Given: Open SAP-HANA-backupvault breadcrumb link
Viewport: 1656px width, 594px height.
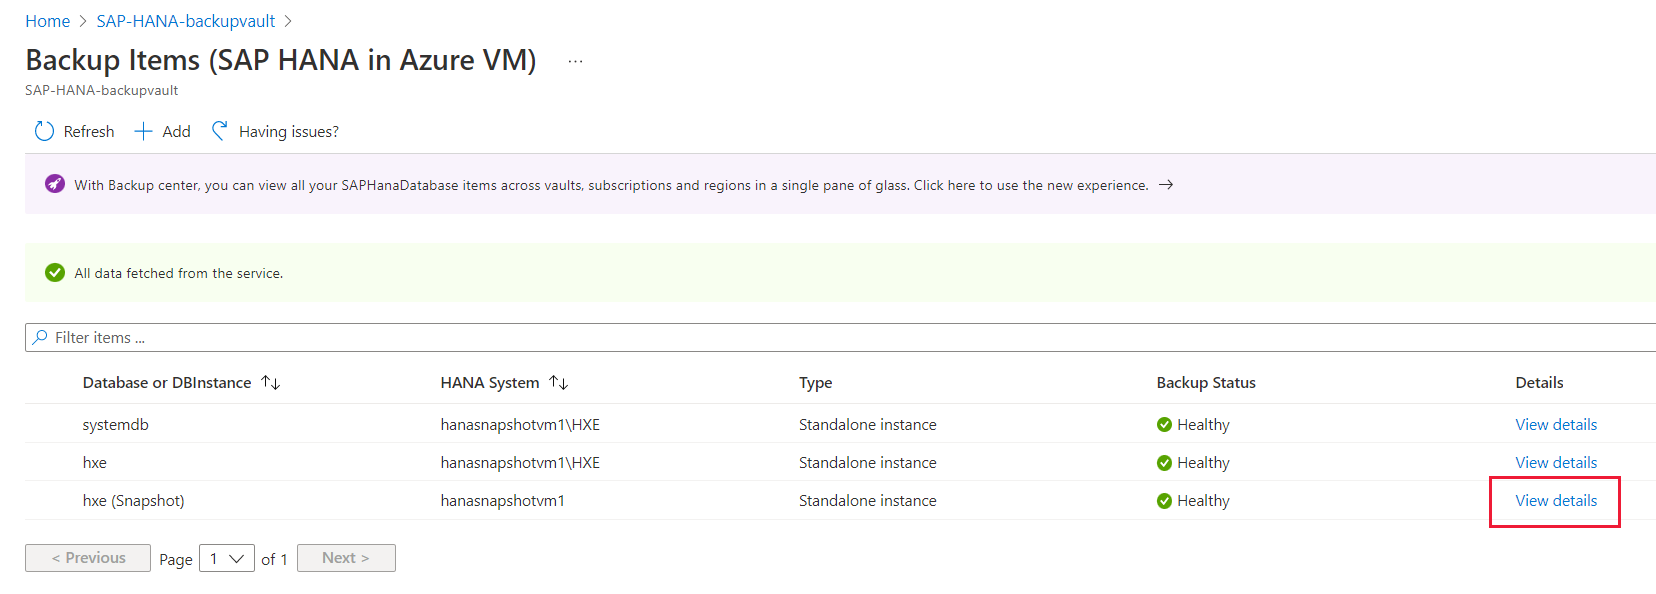Looking at the screenshot, I should click(x=185, y=21).
